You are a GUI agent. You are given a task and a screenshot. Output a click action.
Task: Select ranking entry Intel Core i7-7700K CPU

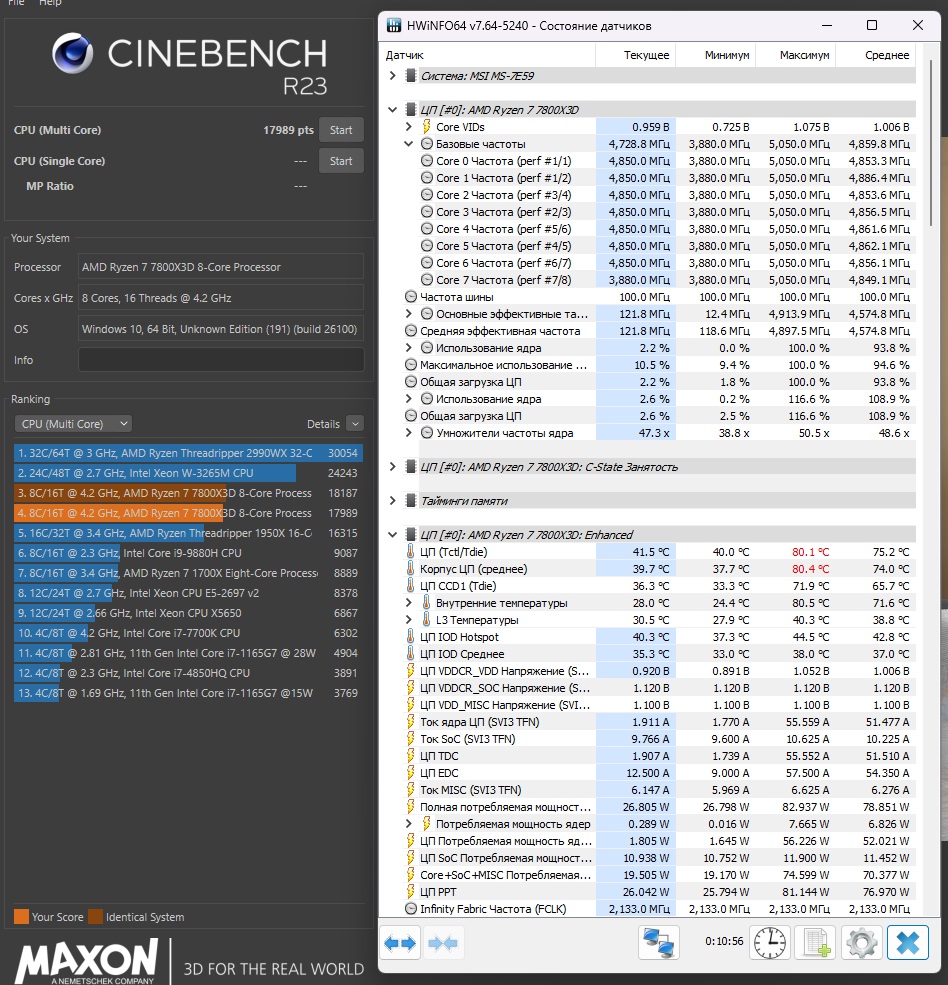pyautogui.click(x=188, y=633)
